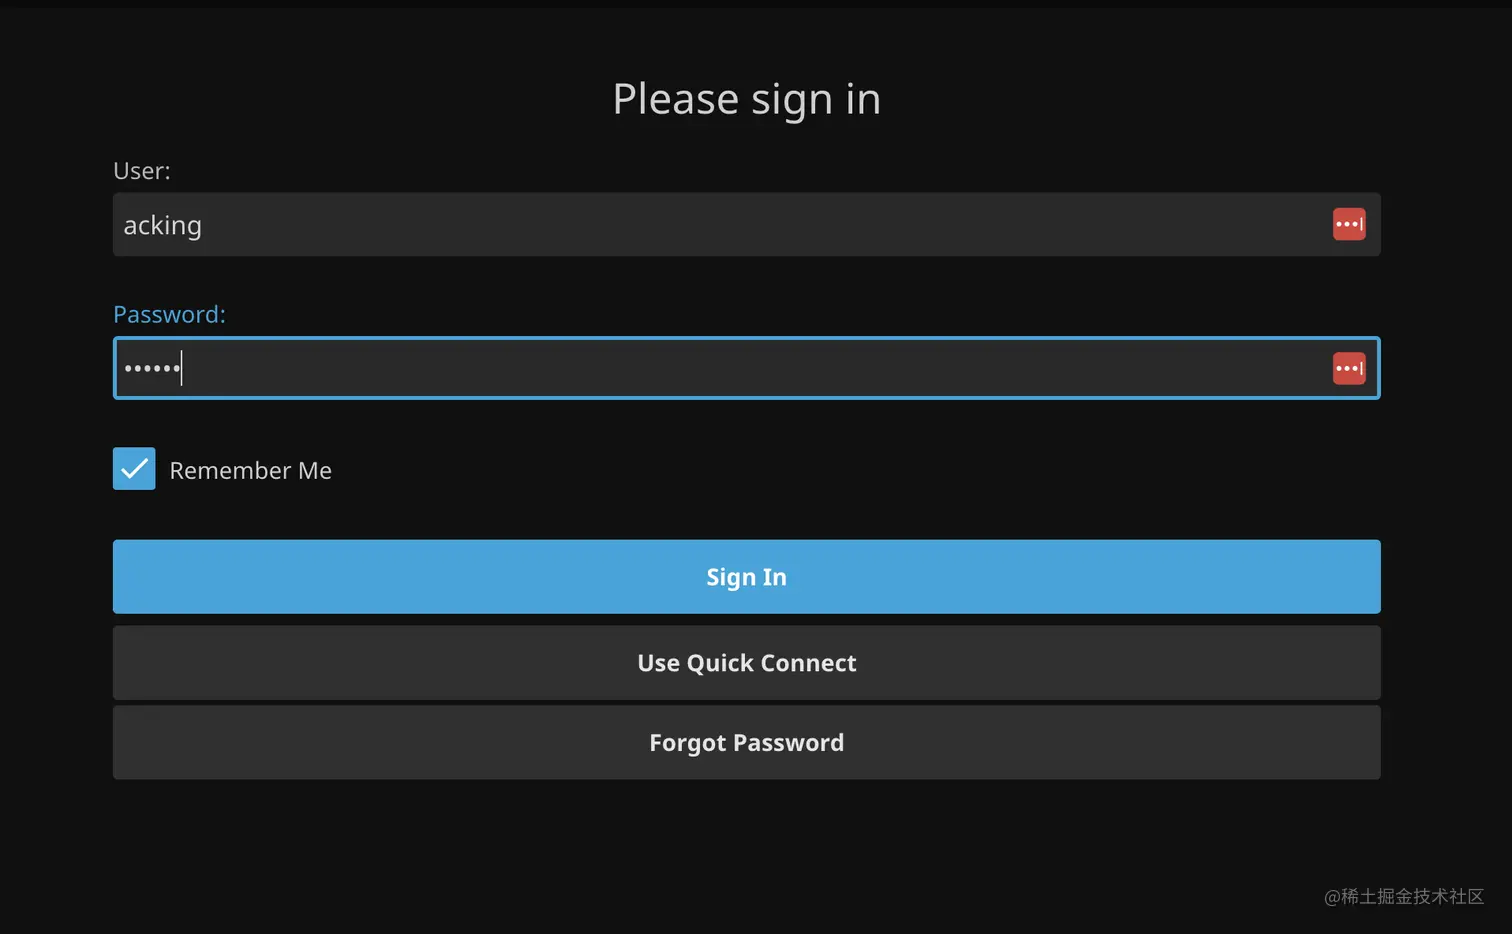Uncheck the Remember Me checkbox
Viewport: 1512px width, 934px height.
(134, 468)
